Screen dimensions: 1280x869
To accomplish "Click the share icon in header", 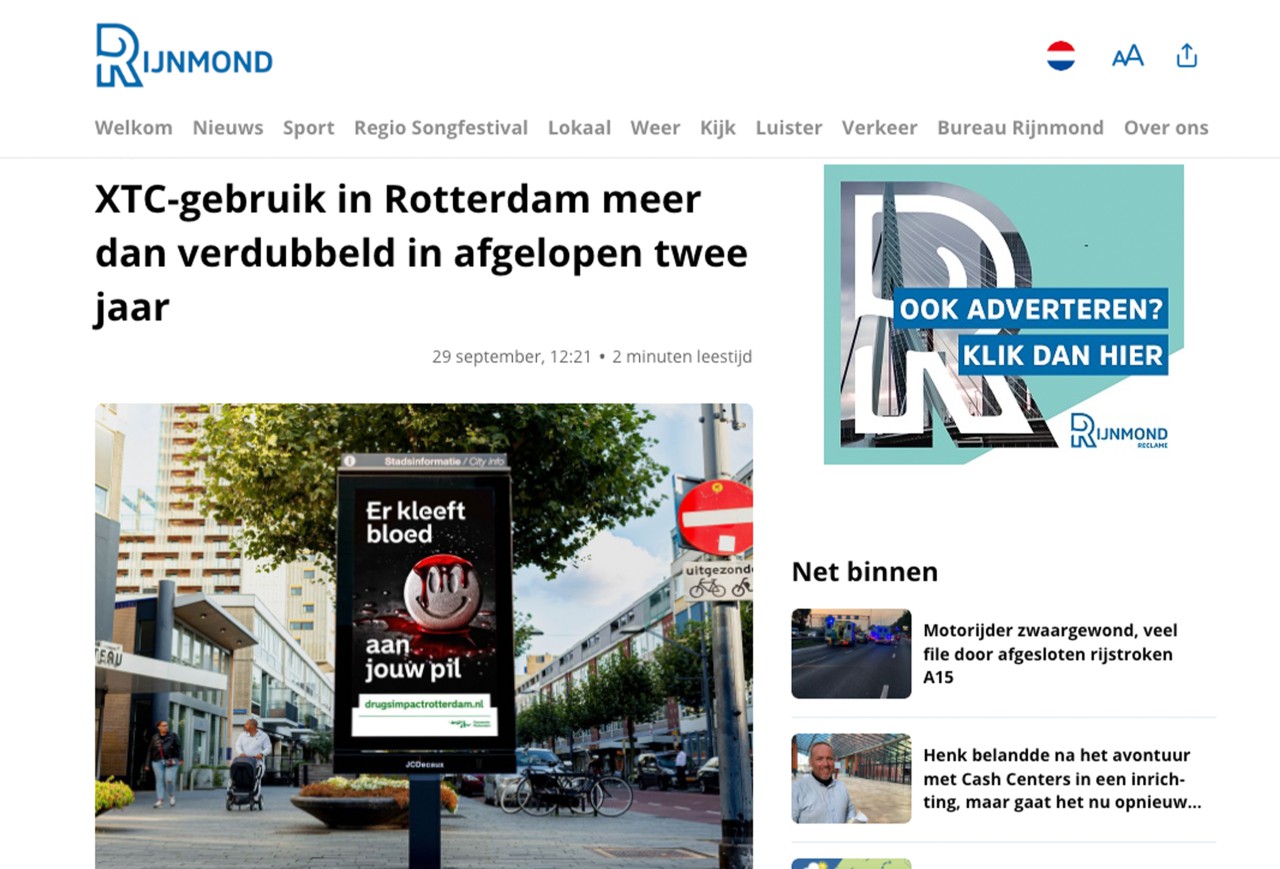I will tap(1187, 56).
